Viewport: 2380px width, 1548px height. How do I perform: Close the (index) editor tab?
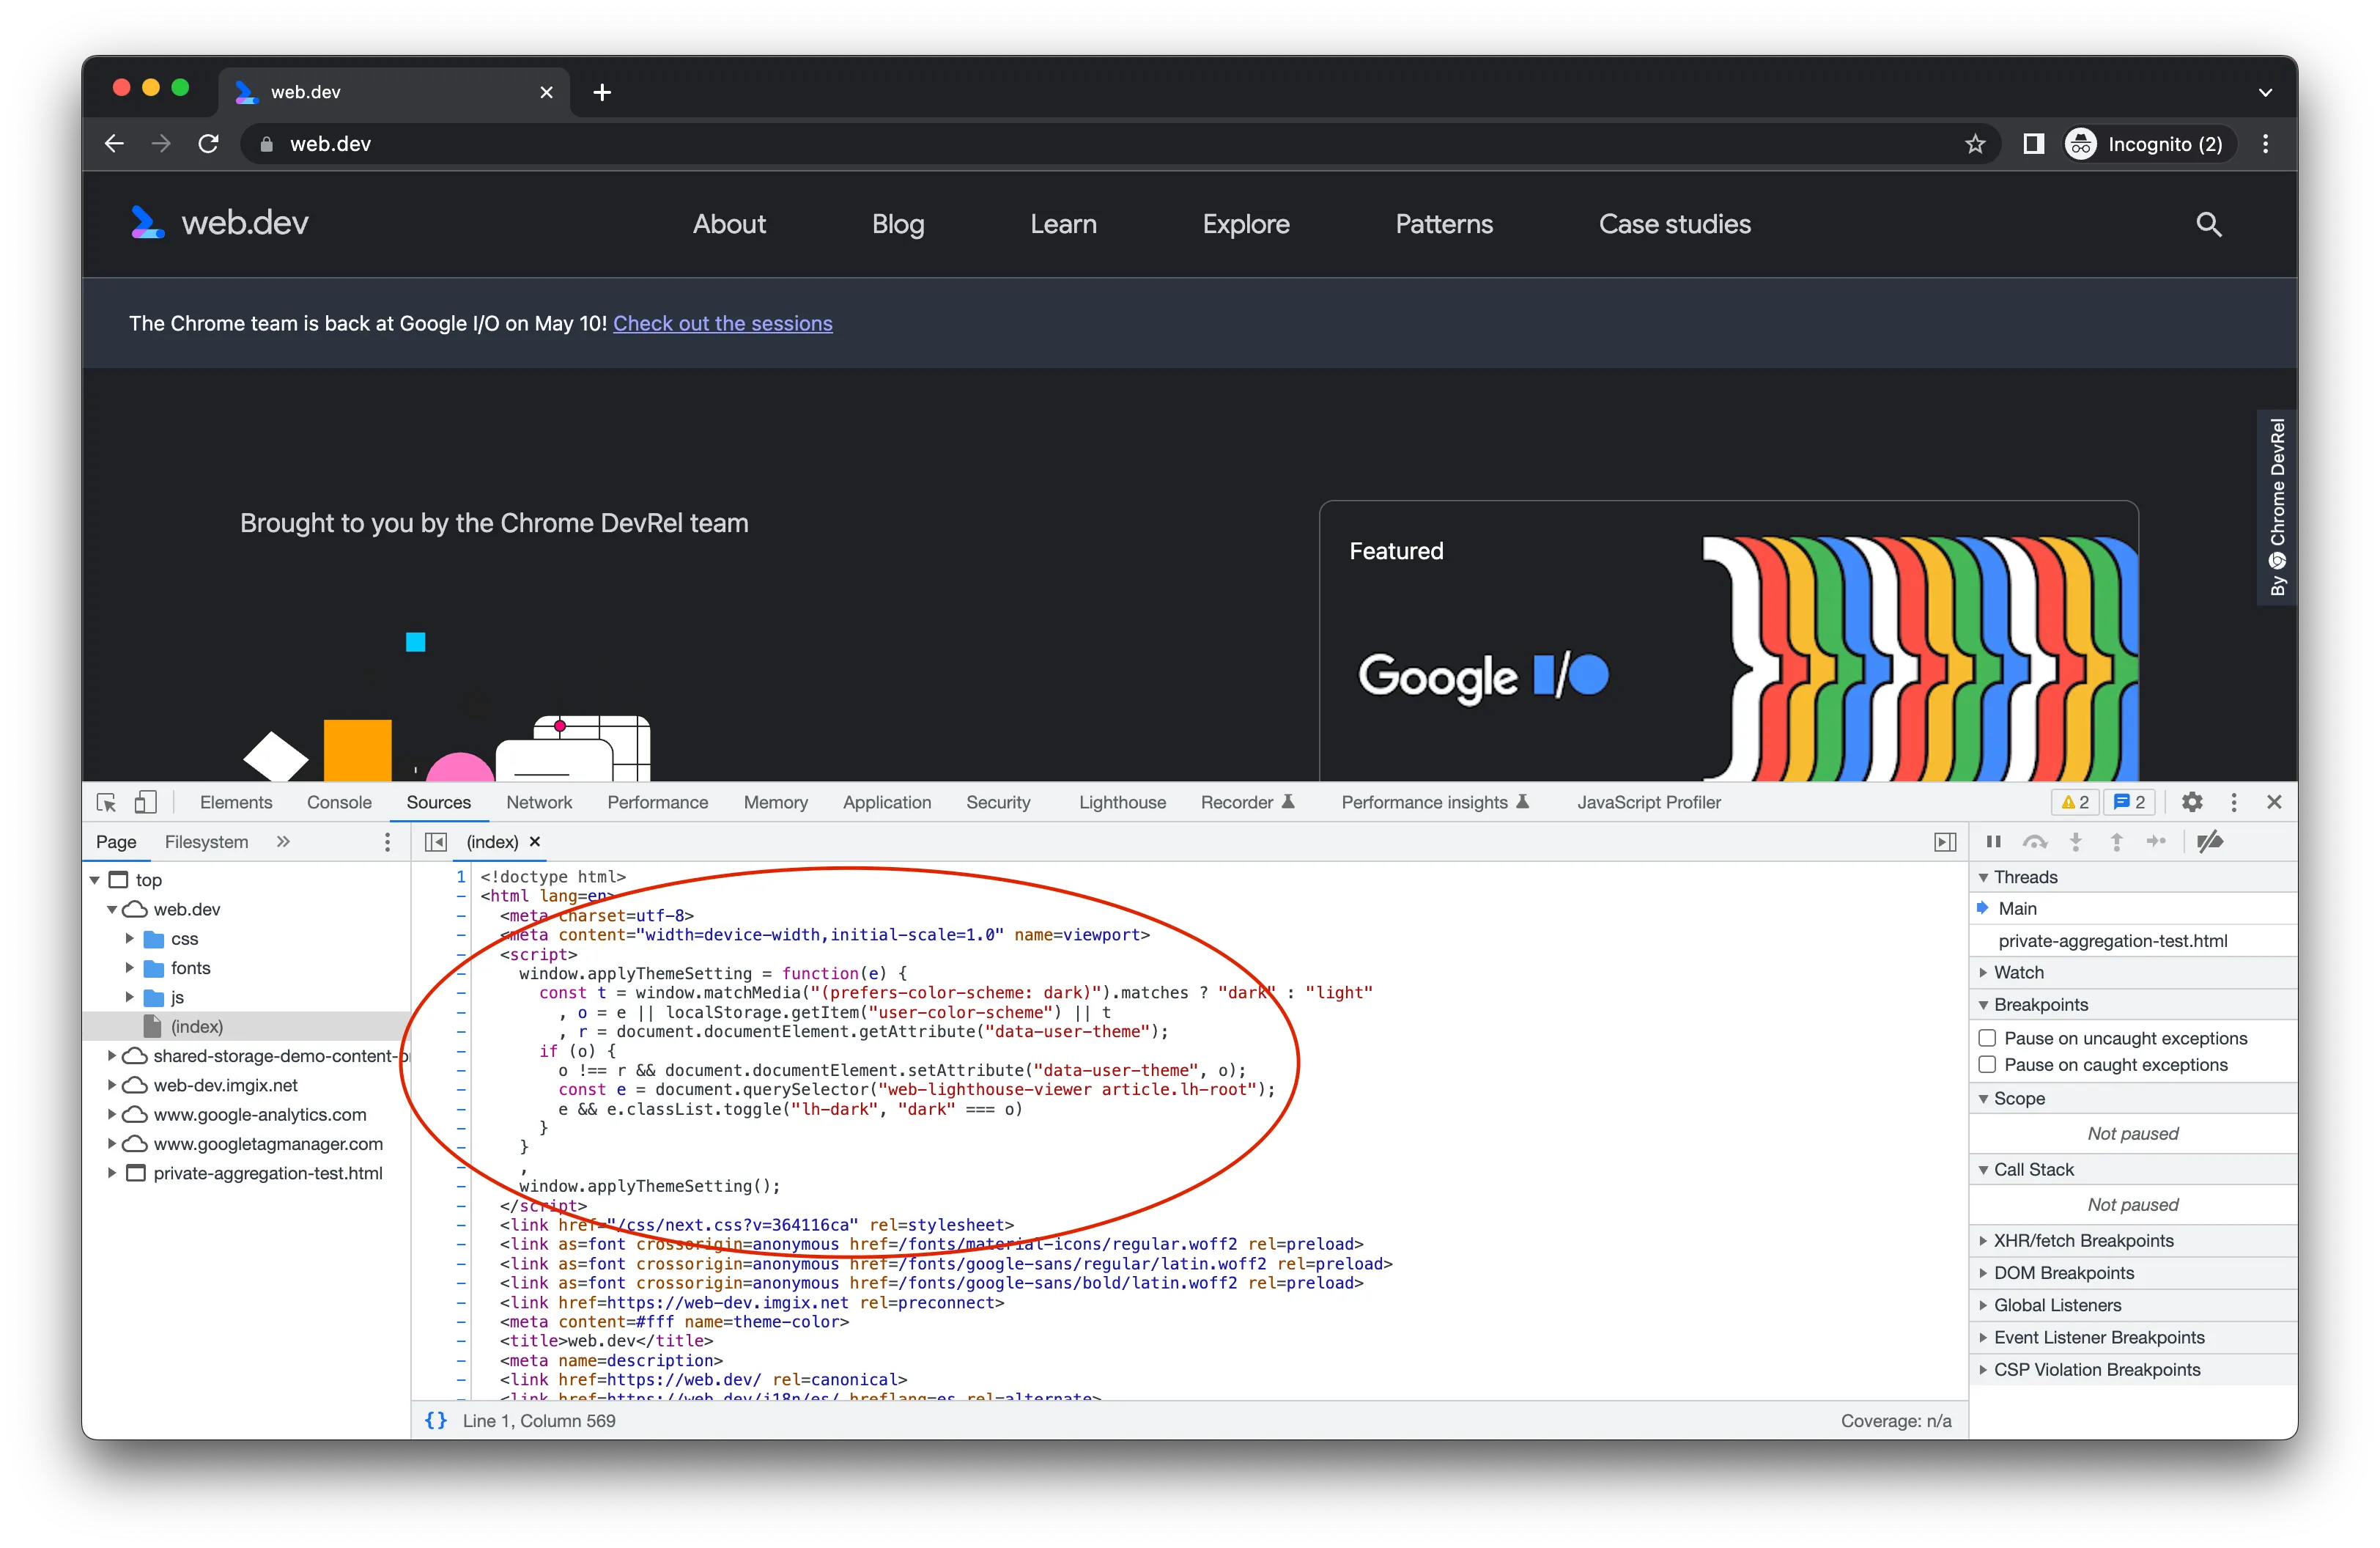pyautogui.click(x=534, y=842)
